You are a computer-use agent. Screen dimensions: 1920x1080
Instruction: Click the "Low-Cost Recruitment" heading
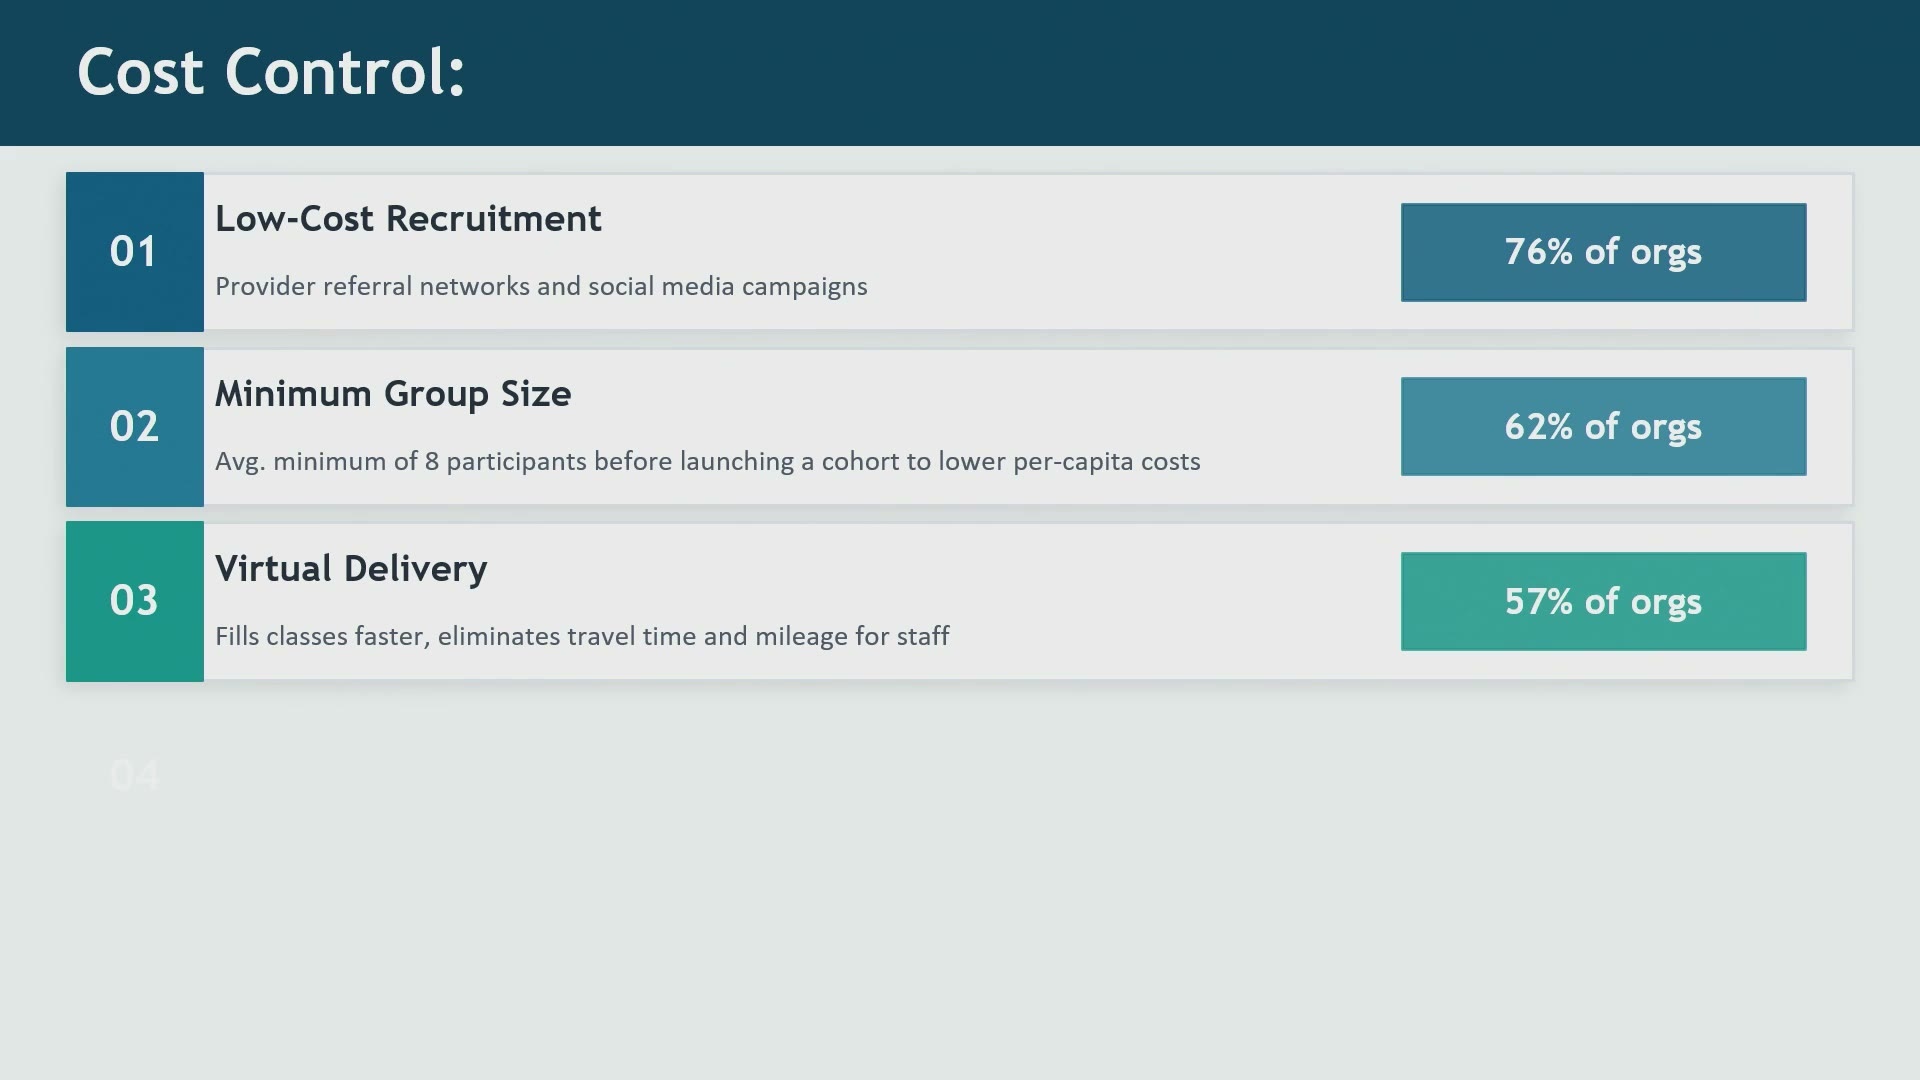coord(408,219)
